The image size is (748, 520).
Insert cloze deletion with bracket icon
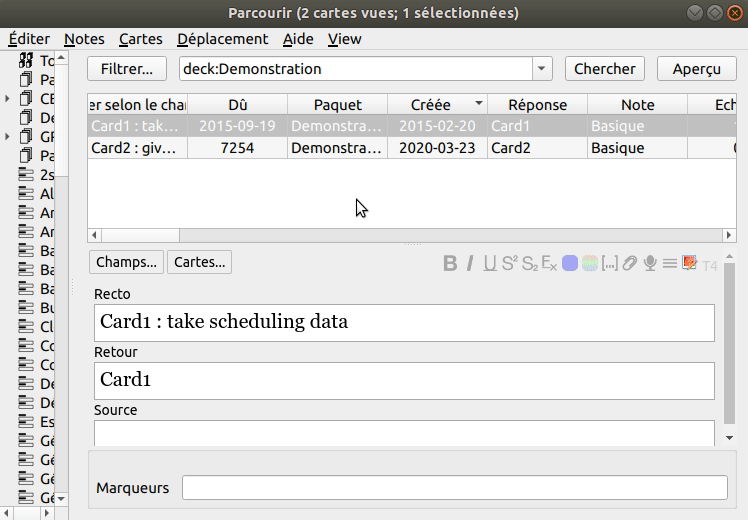pyautogui.click(x=610, y=263)
